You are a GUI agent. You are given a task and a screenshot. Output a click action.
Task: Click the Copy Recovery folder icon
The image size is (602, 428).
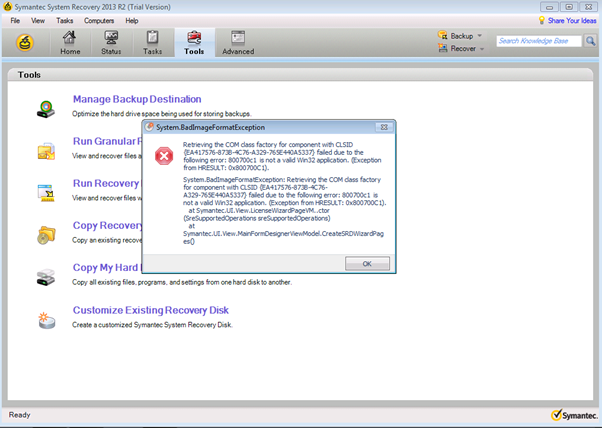click(46, 235)
